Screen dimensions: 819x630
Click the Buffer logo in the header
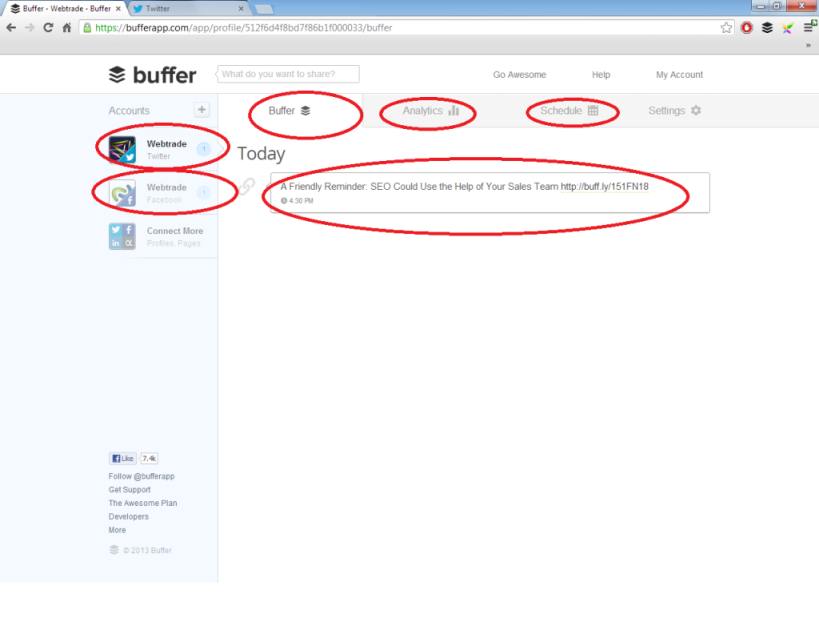(x=152, y=75)
